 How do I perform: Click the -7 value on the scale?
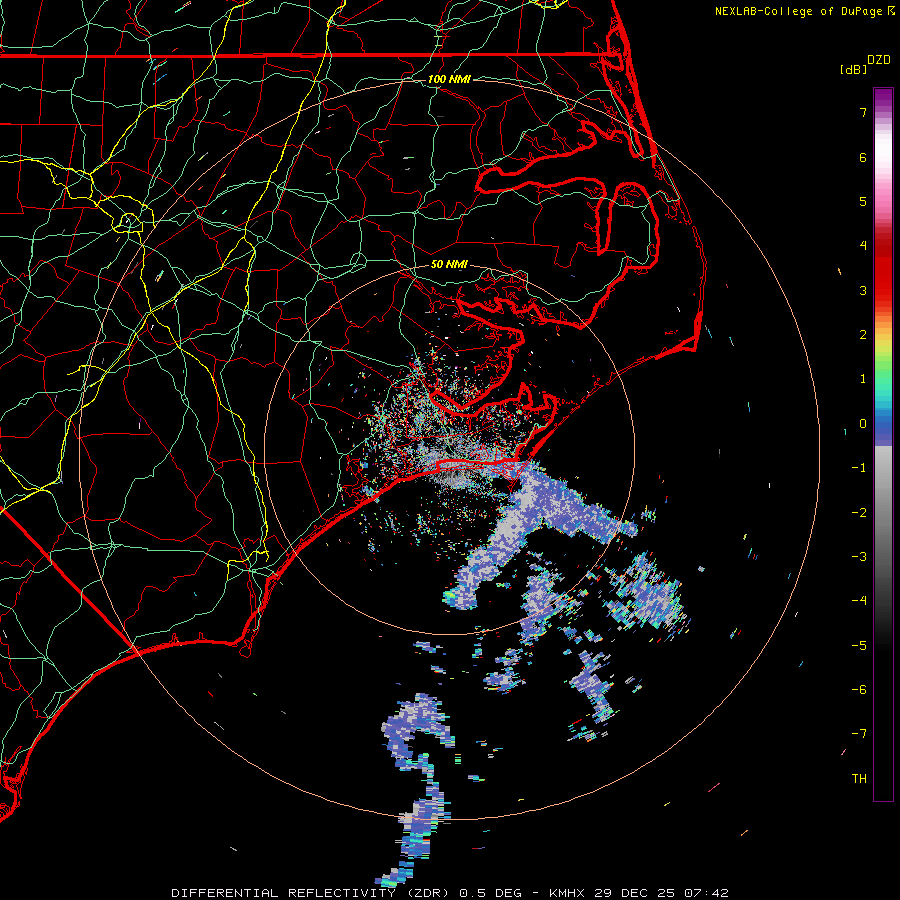point(859,734)
